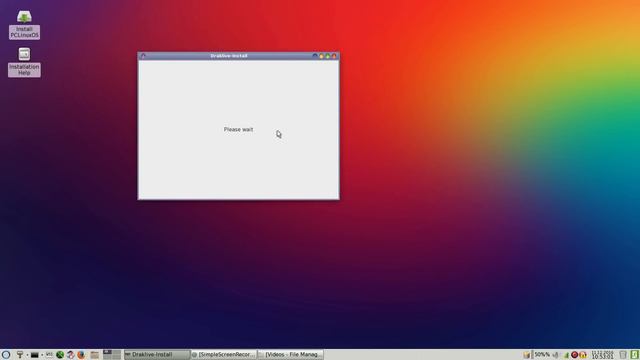The width and height of the screenshot is (640, 360).
Task: Open the Draklive-Install window menu icon
Action: point(143,56)
